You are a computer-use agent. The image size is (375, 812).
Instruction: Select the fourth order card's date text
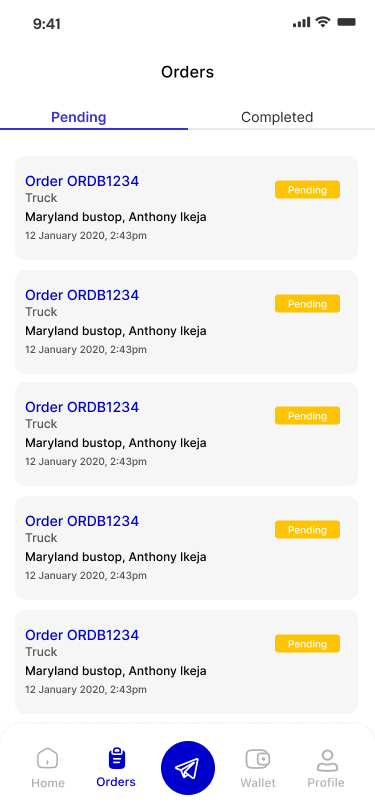point(86,575)
